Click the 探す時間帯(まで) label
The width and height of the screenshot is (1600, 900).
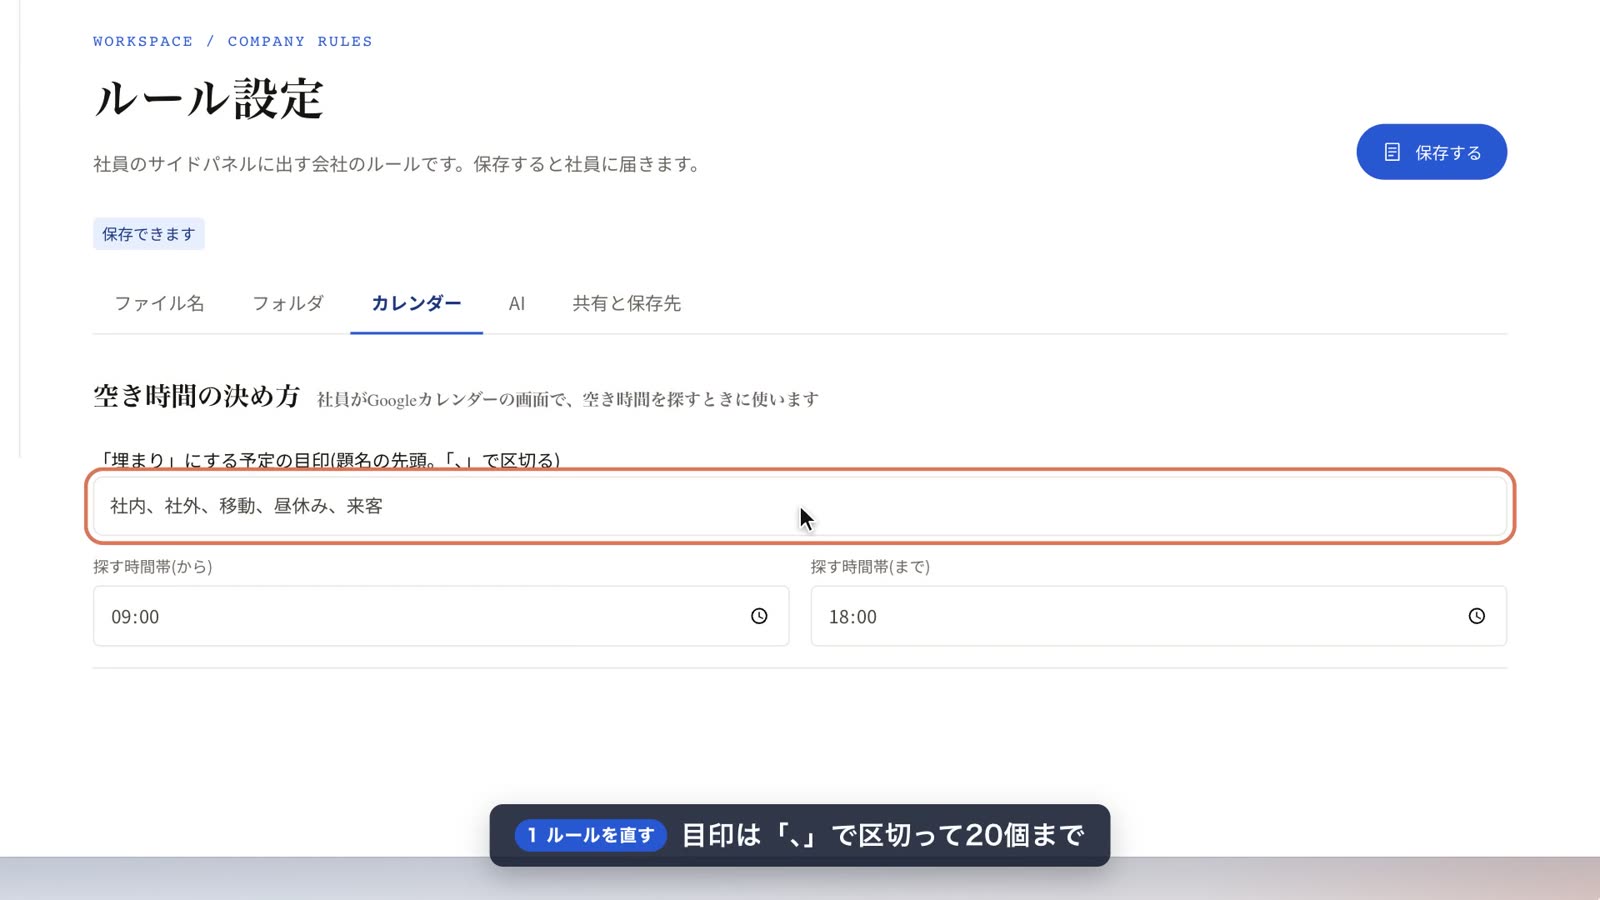(x=870, y=567)
